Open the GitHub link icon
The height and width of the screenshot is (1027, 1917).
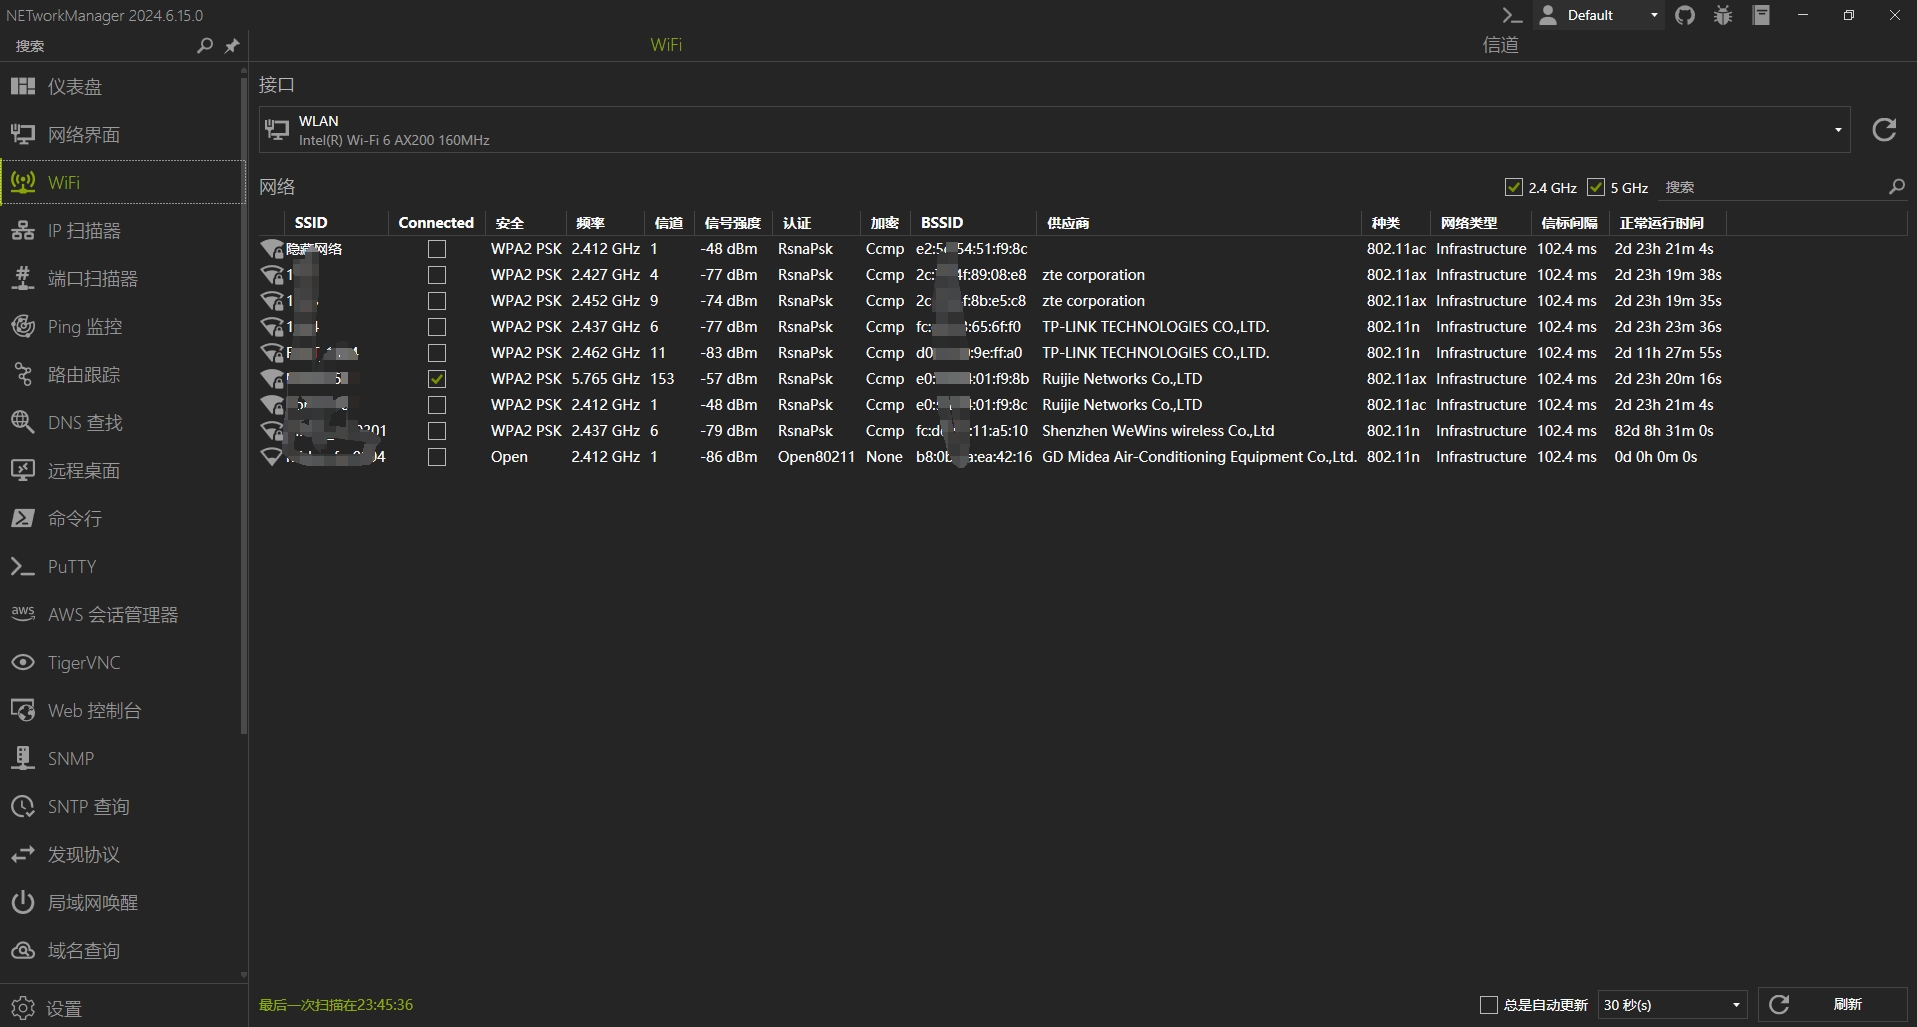(x=1685, y=15)
